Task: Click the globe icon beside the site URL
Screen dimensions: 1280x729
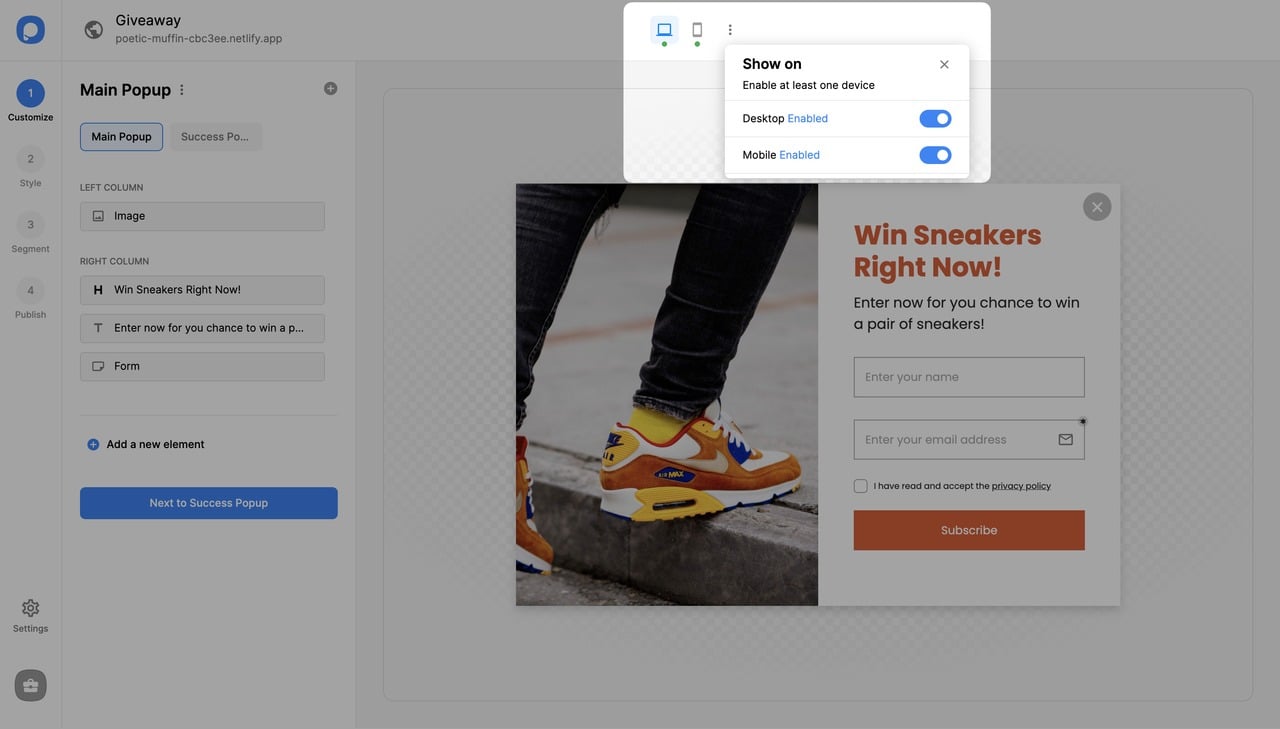Action: [93, 29]
